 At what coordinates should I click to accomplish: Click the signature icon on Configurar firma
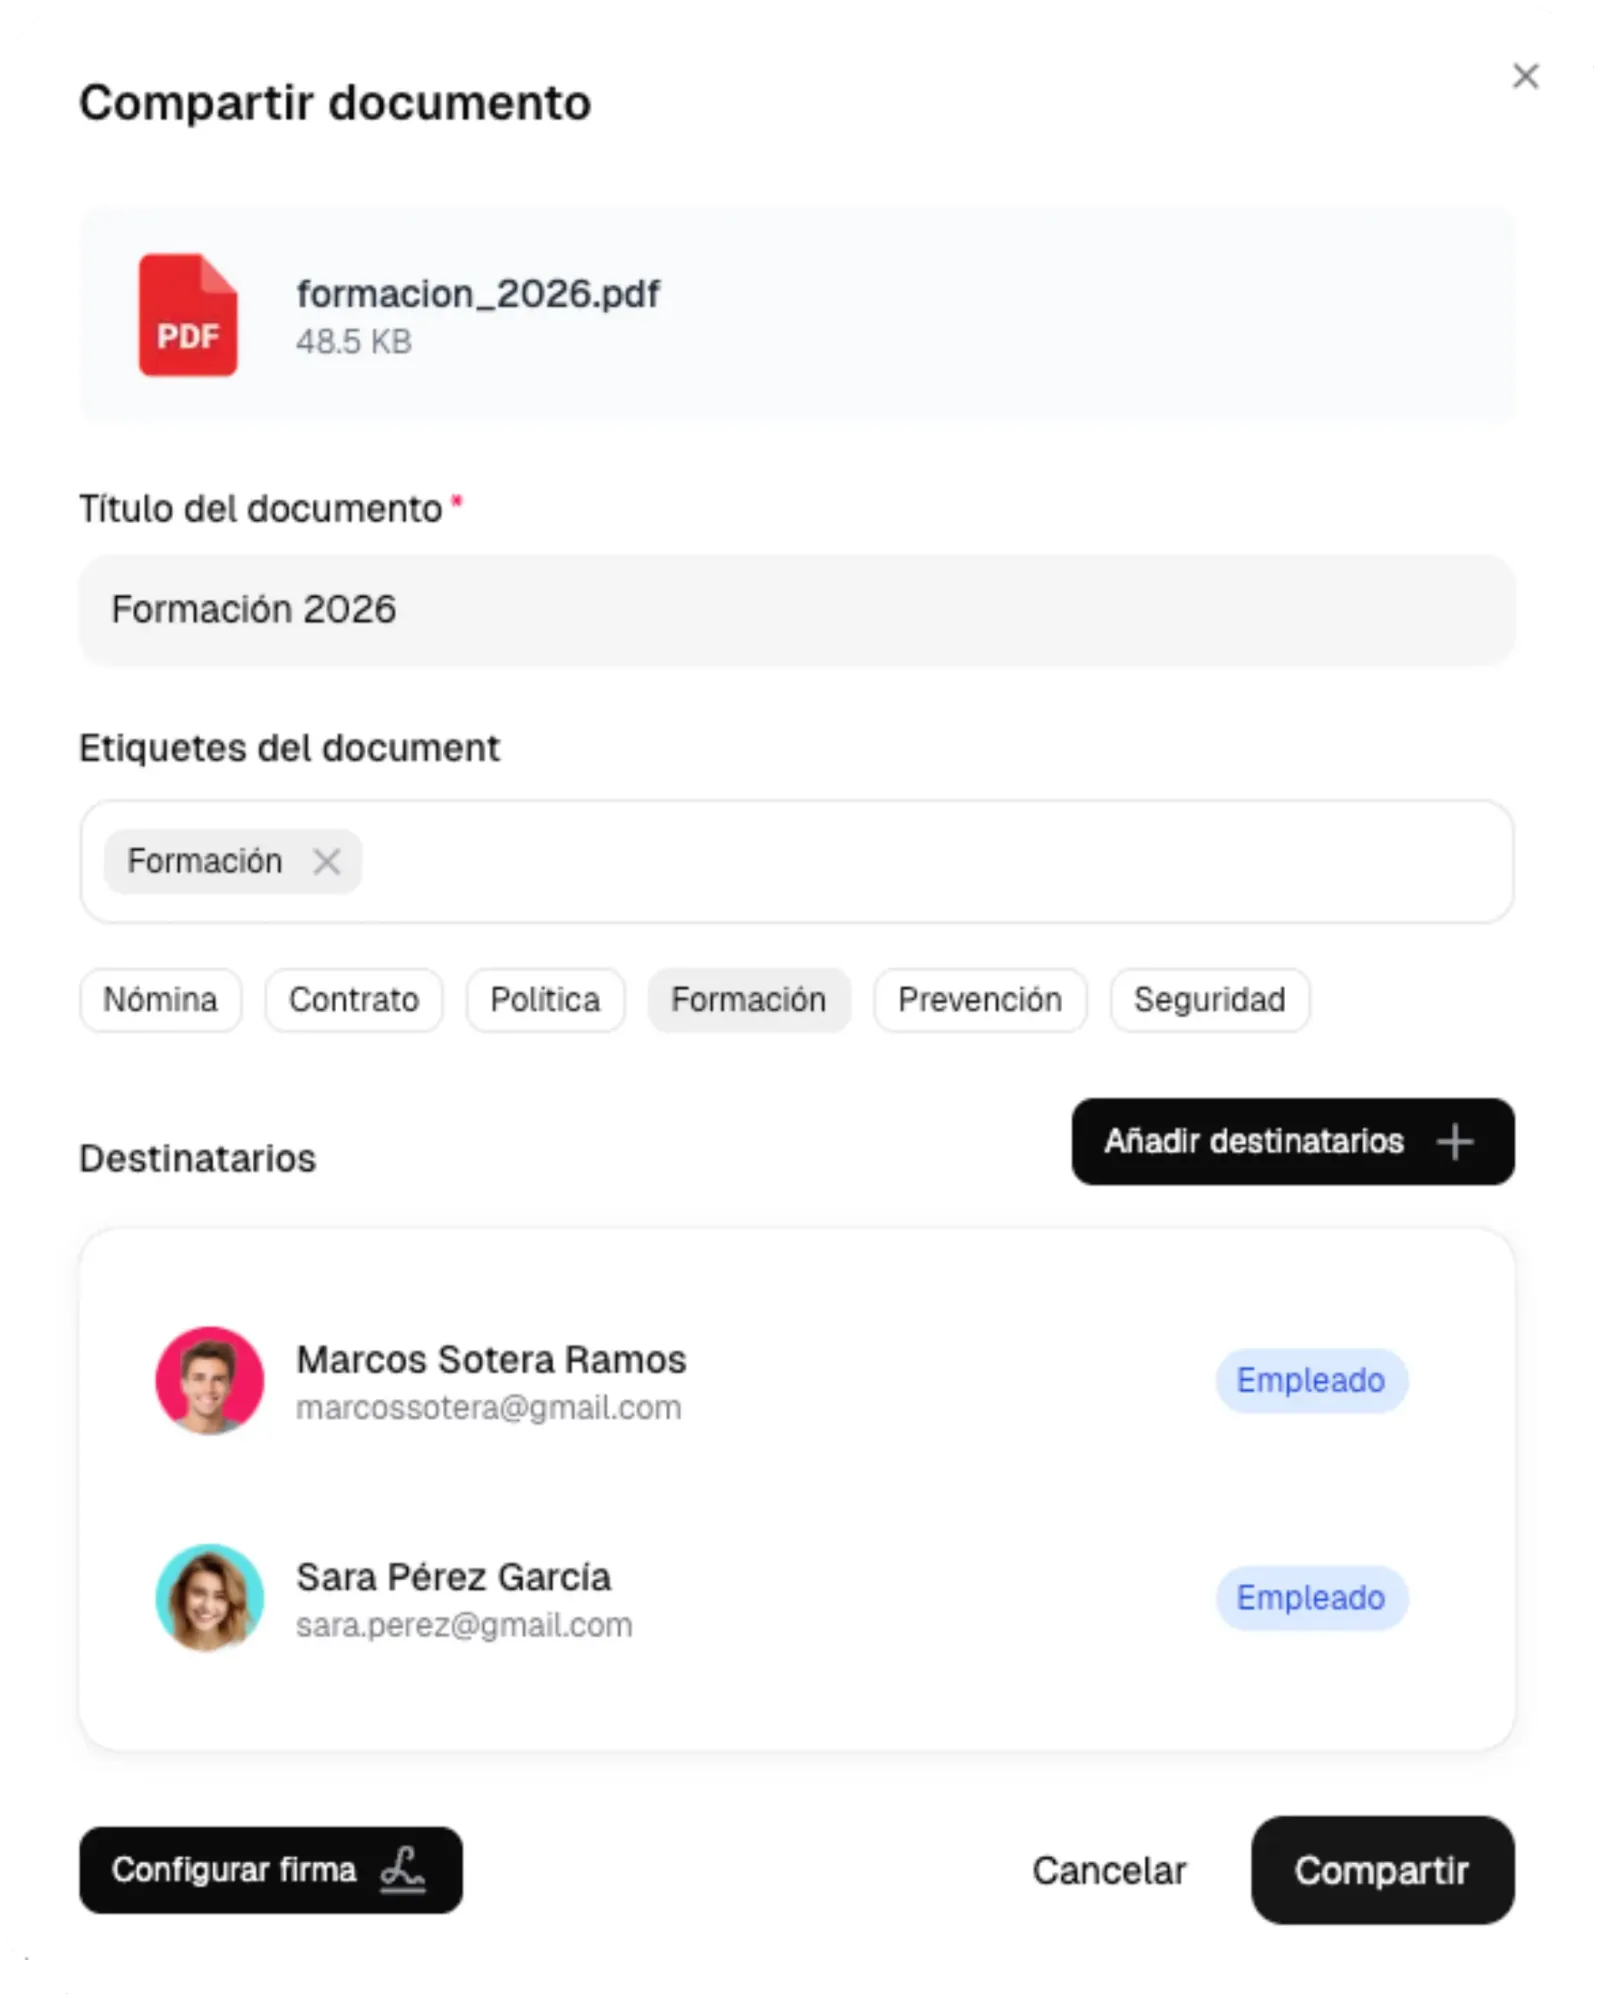coord(403,1869)
